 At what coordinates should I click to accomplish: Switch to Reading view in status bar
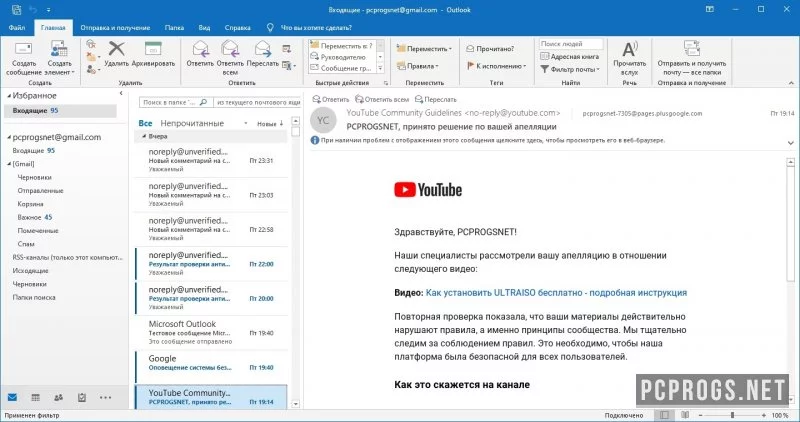(x=685, y=415)
